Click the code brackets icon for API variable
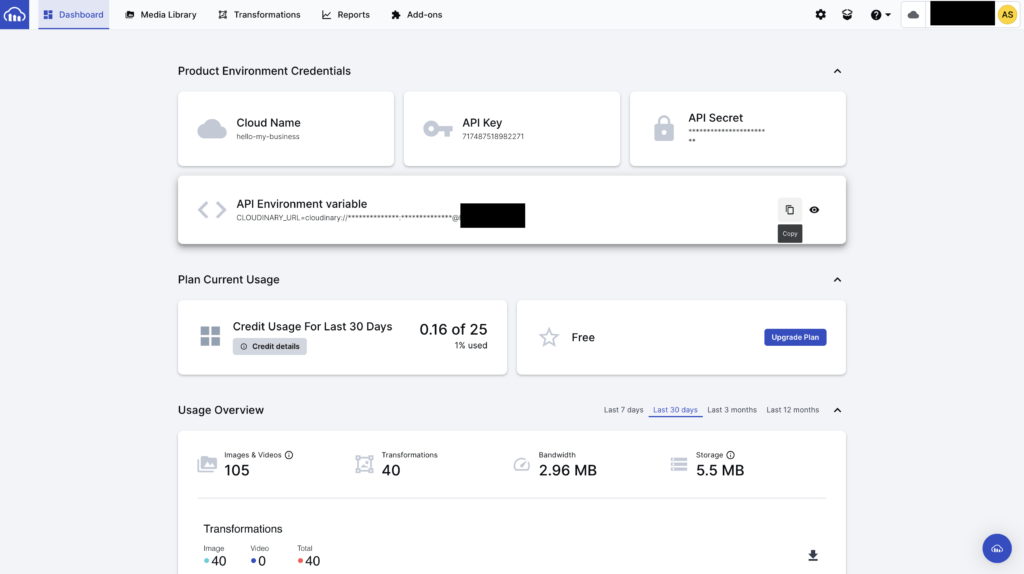The width and height of the screenshot is (1024, 574). (x=212, y=210)
